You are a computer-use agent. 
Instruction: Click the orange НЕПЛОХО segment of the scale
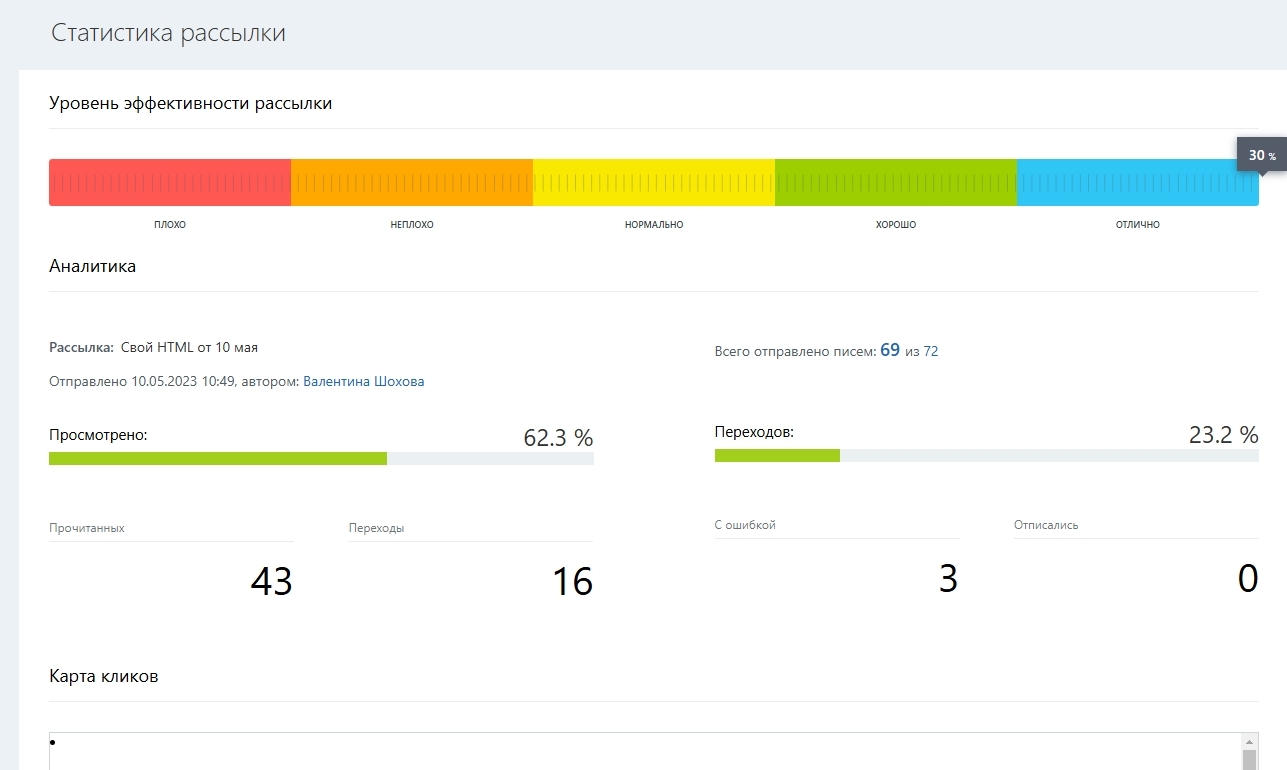click(412, 182)
